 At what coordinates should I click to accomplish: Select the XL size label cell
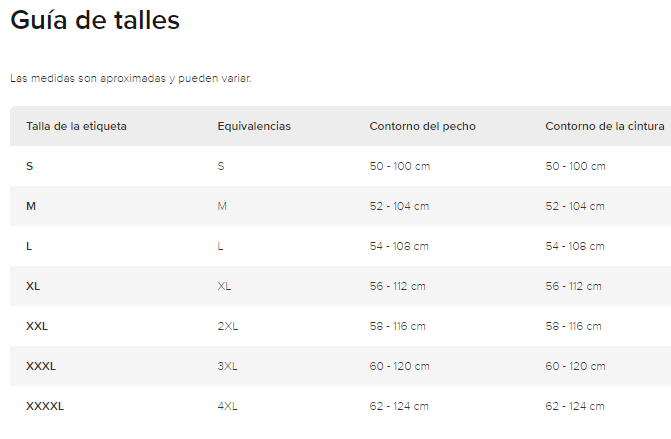pos(33,286)
